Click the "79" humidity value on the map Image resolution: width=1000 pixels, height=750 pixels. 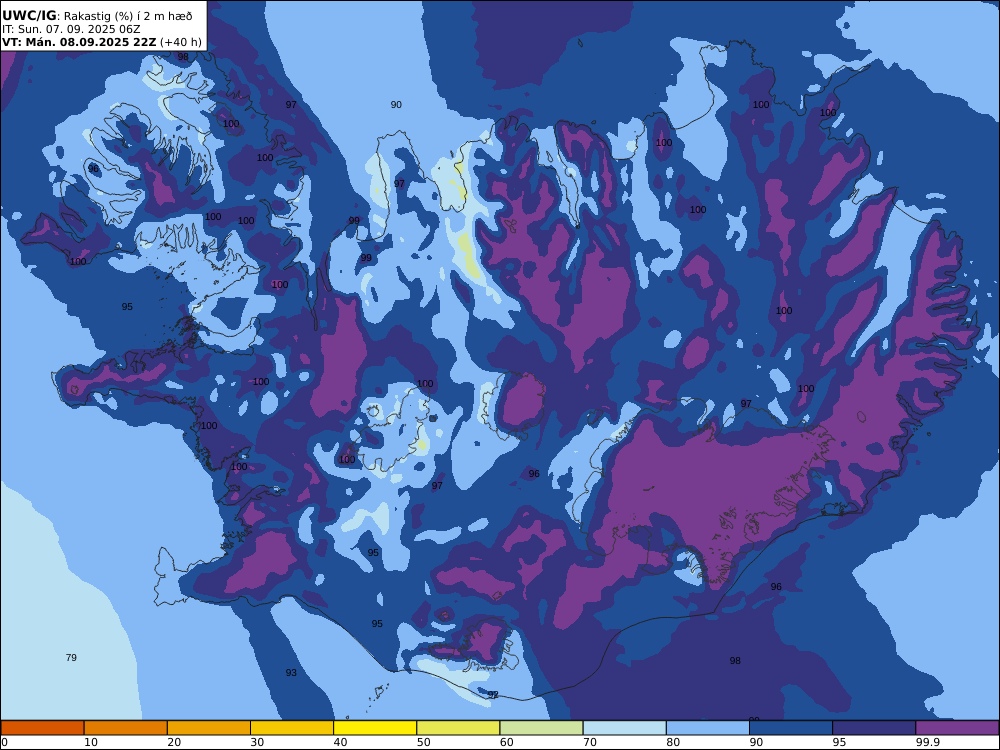coord(71,658)
